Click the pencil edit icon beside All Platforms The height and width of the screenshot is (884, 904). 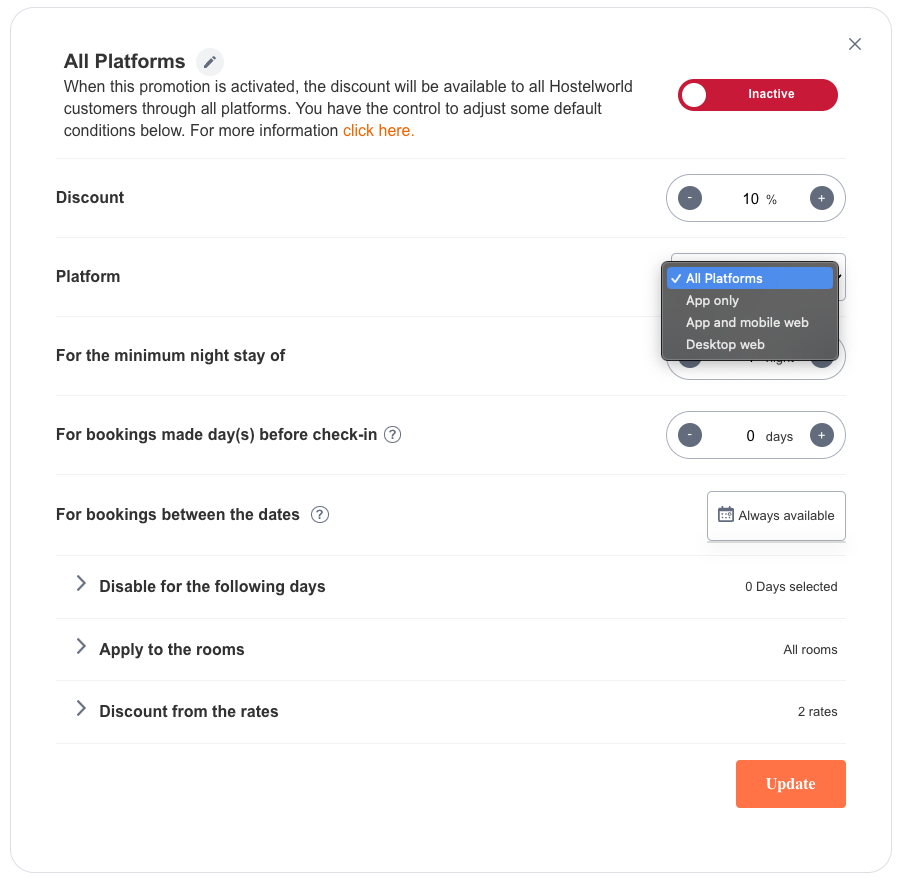pos(210,61)
